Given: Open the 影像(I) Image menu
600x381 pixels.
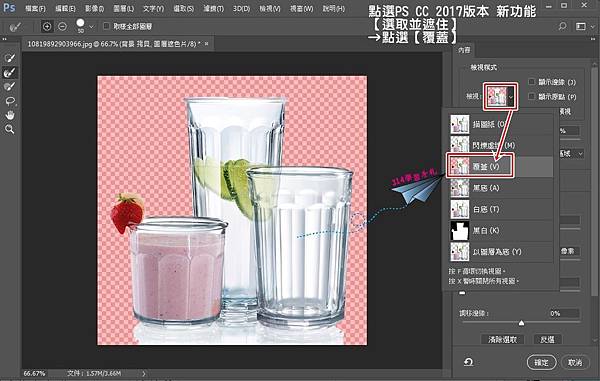Looking at the screenshot, I should 94,8.
